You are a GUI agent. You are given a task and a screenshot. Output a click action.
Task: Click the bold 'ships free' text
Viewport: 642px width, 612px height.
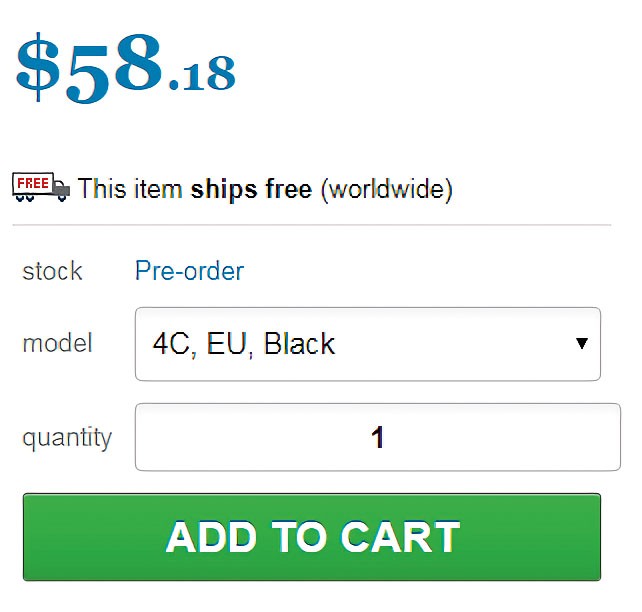click(251, 188)
